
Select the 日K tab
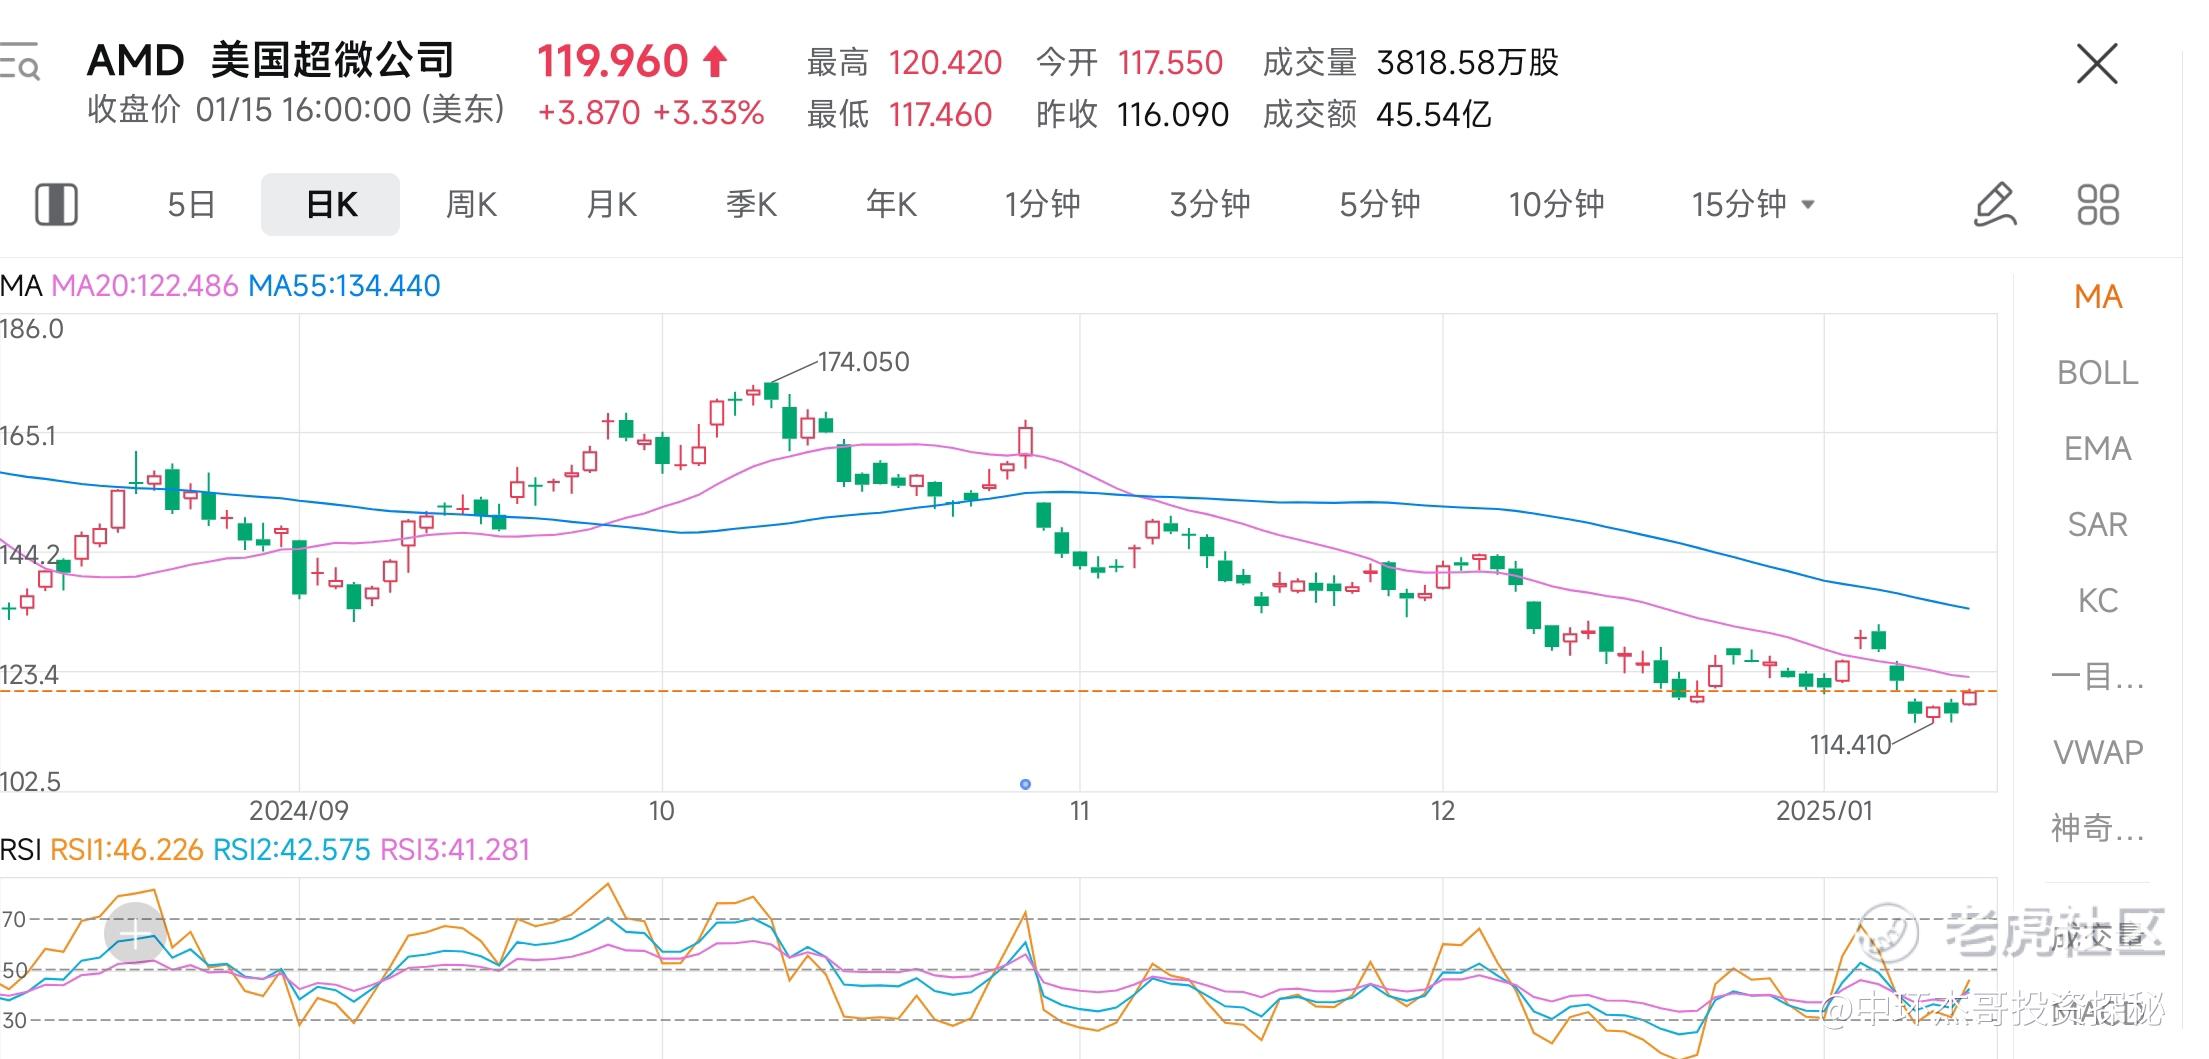tap(331, 204)
